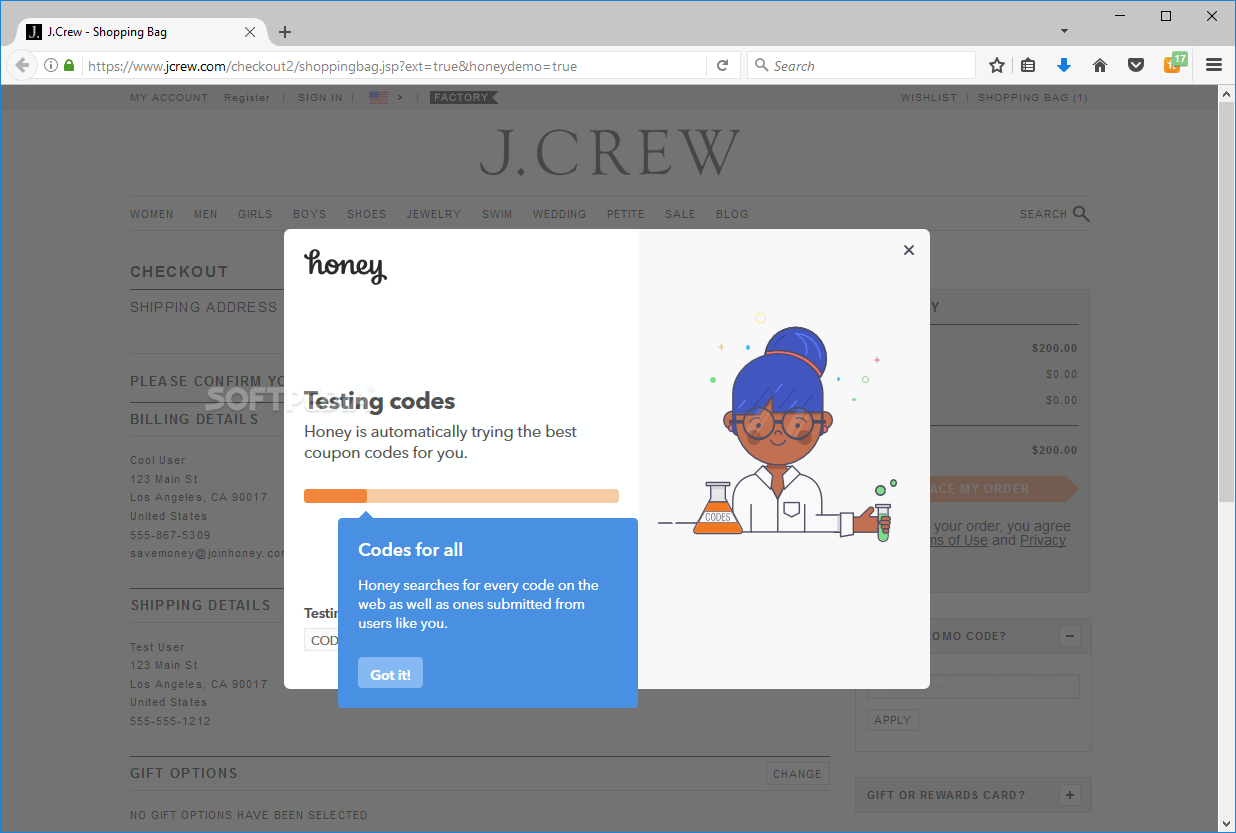Image resolution: width=1236 pixels, height=833 pixels.
Task: Close the Honey popup dialog
Action: point(909,250)
